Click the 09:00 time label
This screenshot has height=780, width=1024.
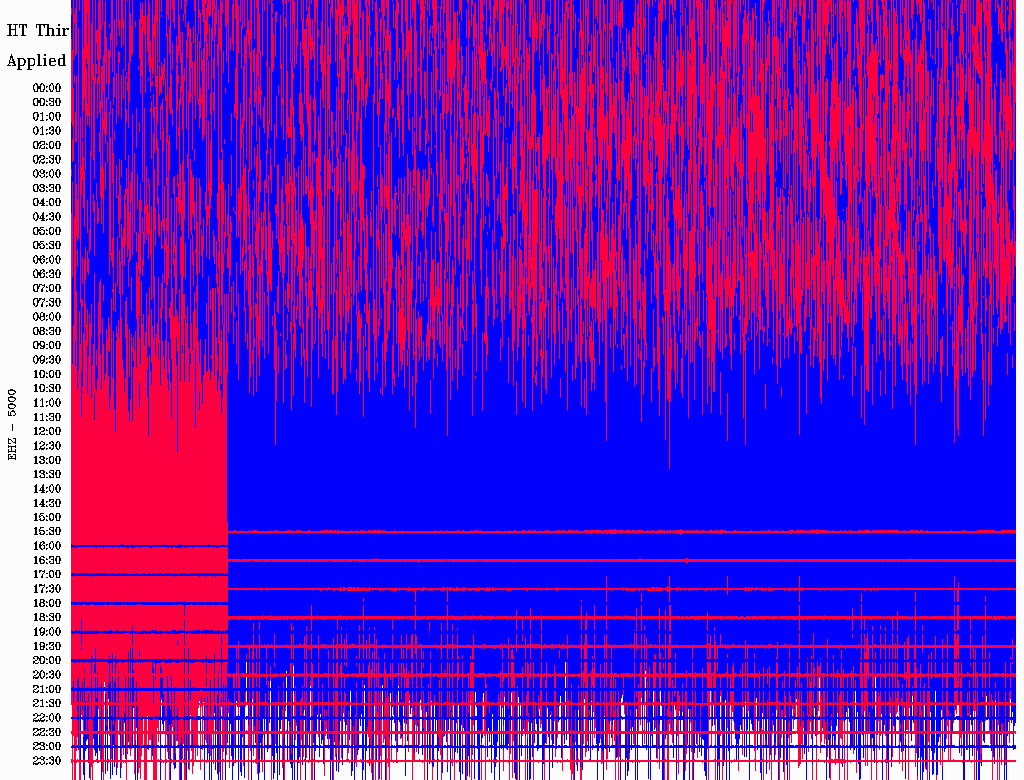click(47, 346)
